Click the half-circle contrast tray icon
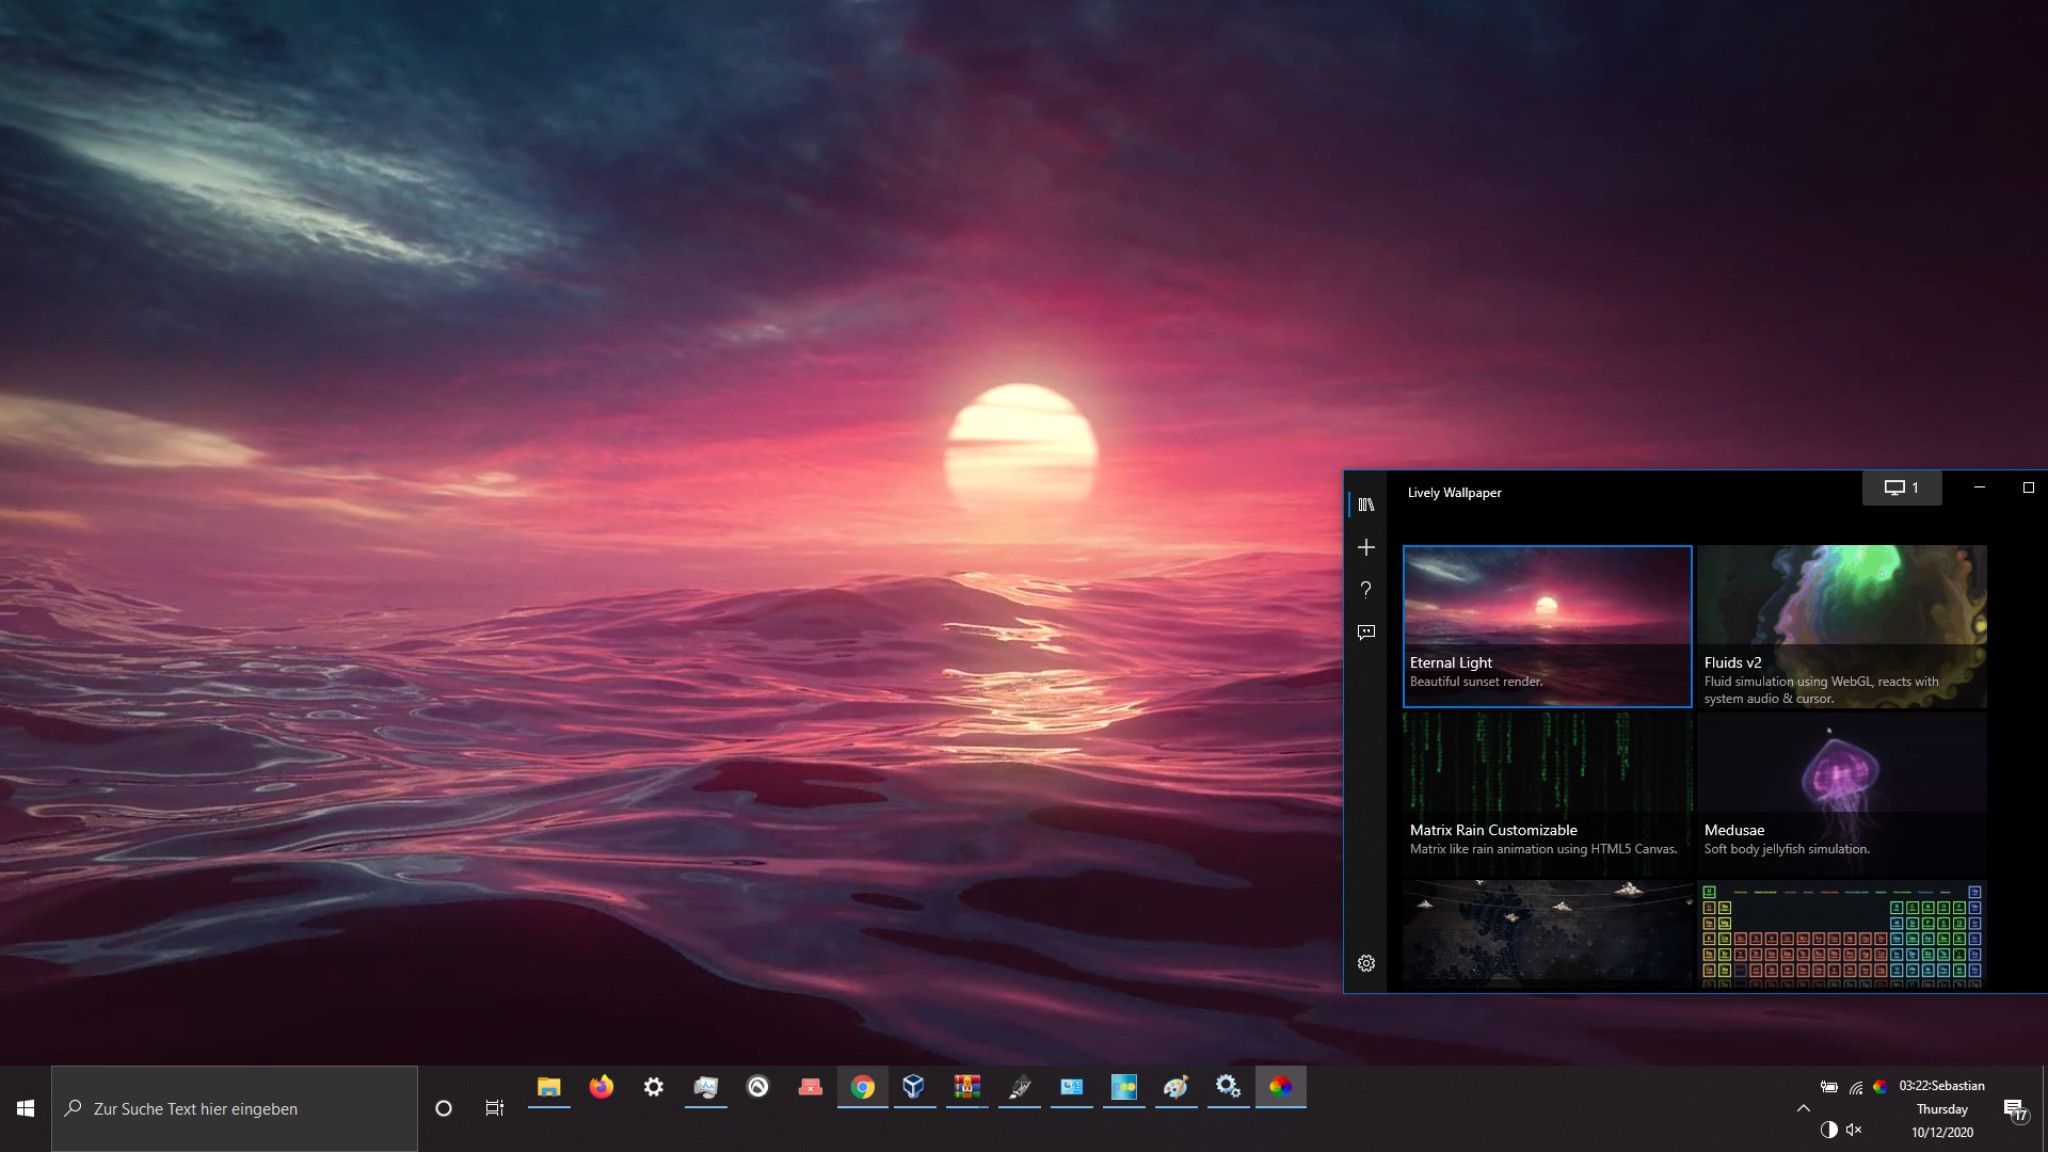 (1829, 1130)
